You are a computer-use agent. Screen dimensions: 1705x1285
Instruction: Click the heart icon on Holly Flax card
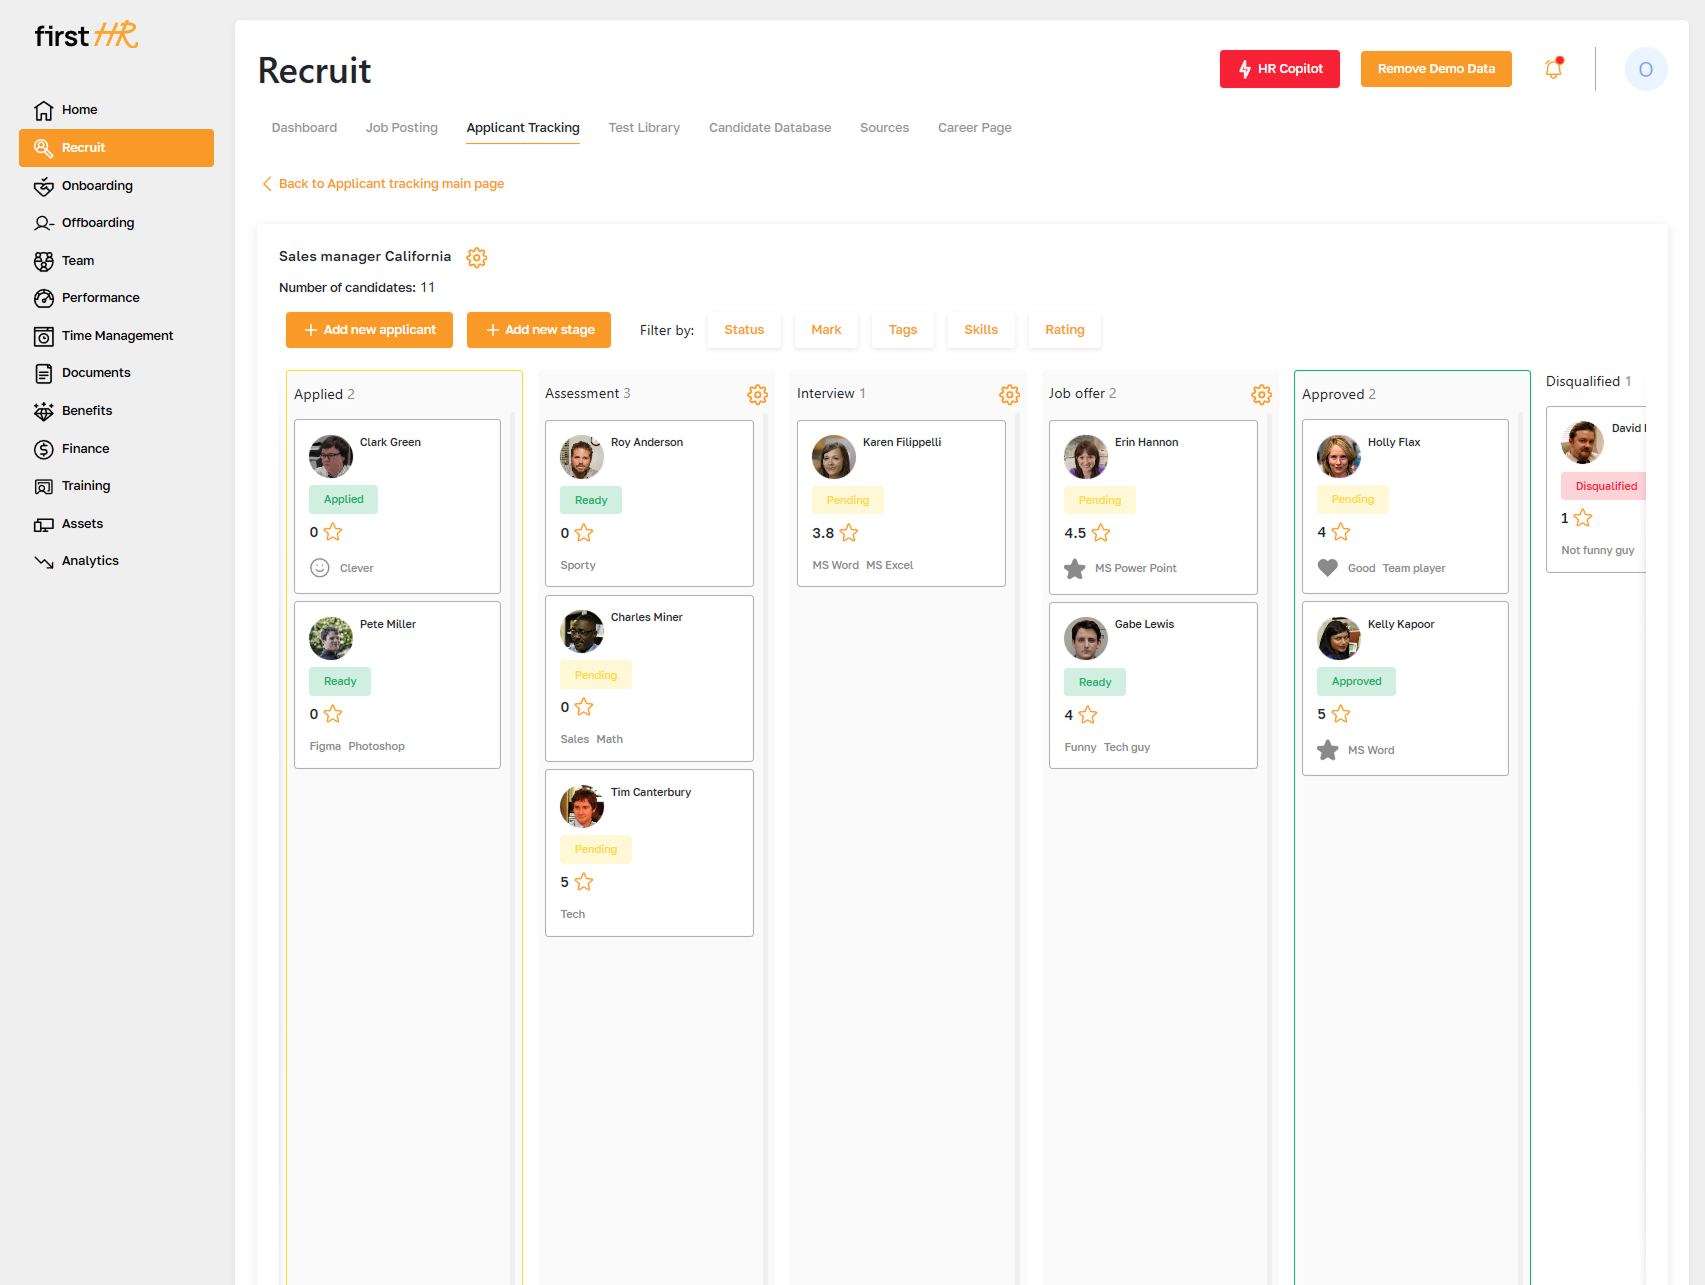[1328, 568]
